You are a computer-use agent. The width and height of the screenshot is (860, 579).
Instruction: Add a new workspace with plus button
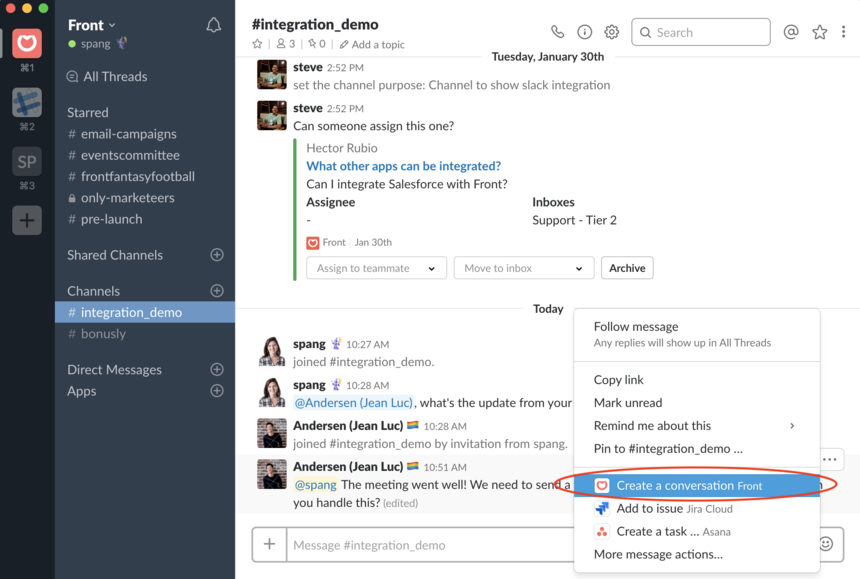[27, 220]
